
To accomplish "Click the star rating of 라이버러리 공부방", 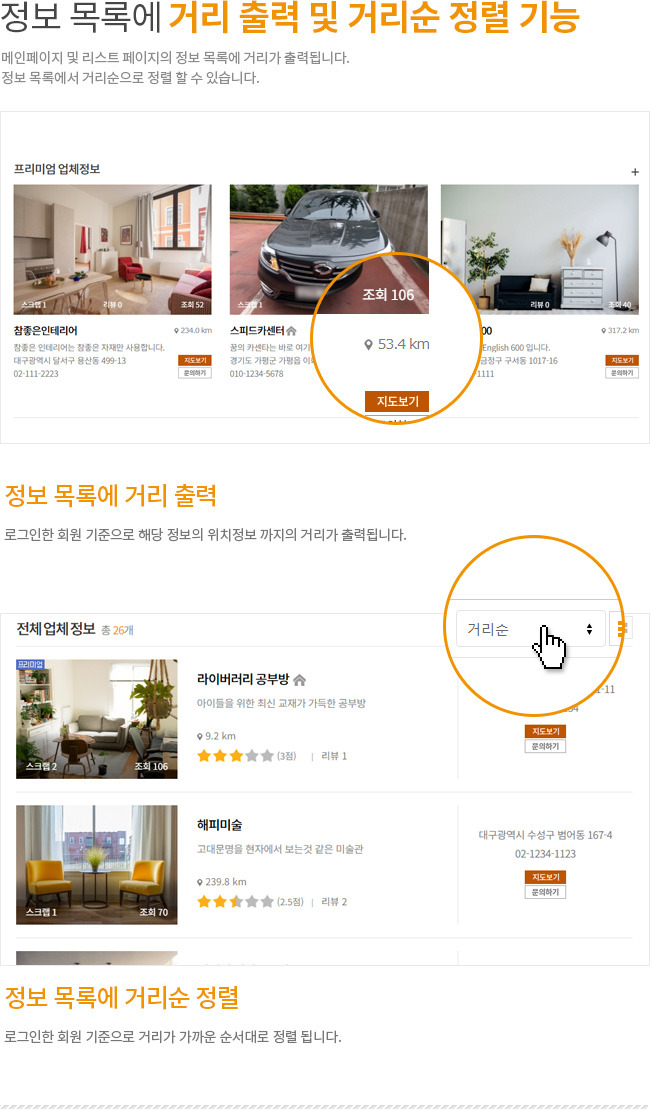I will pyautogui.click(x=235, y=756).
